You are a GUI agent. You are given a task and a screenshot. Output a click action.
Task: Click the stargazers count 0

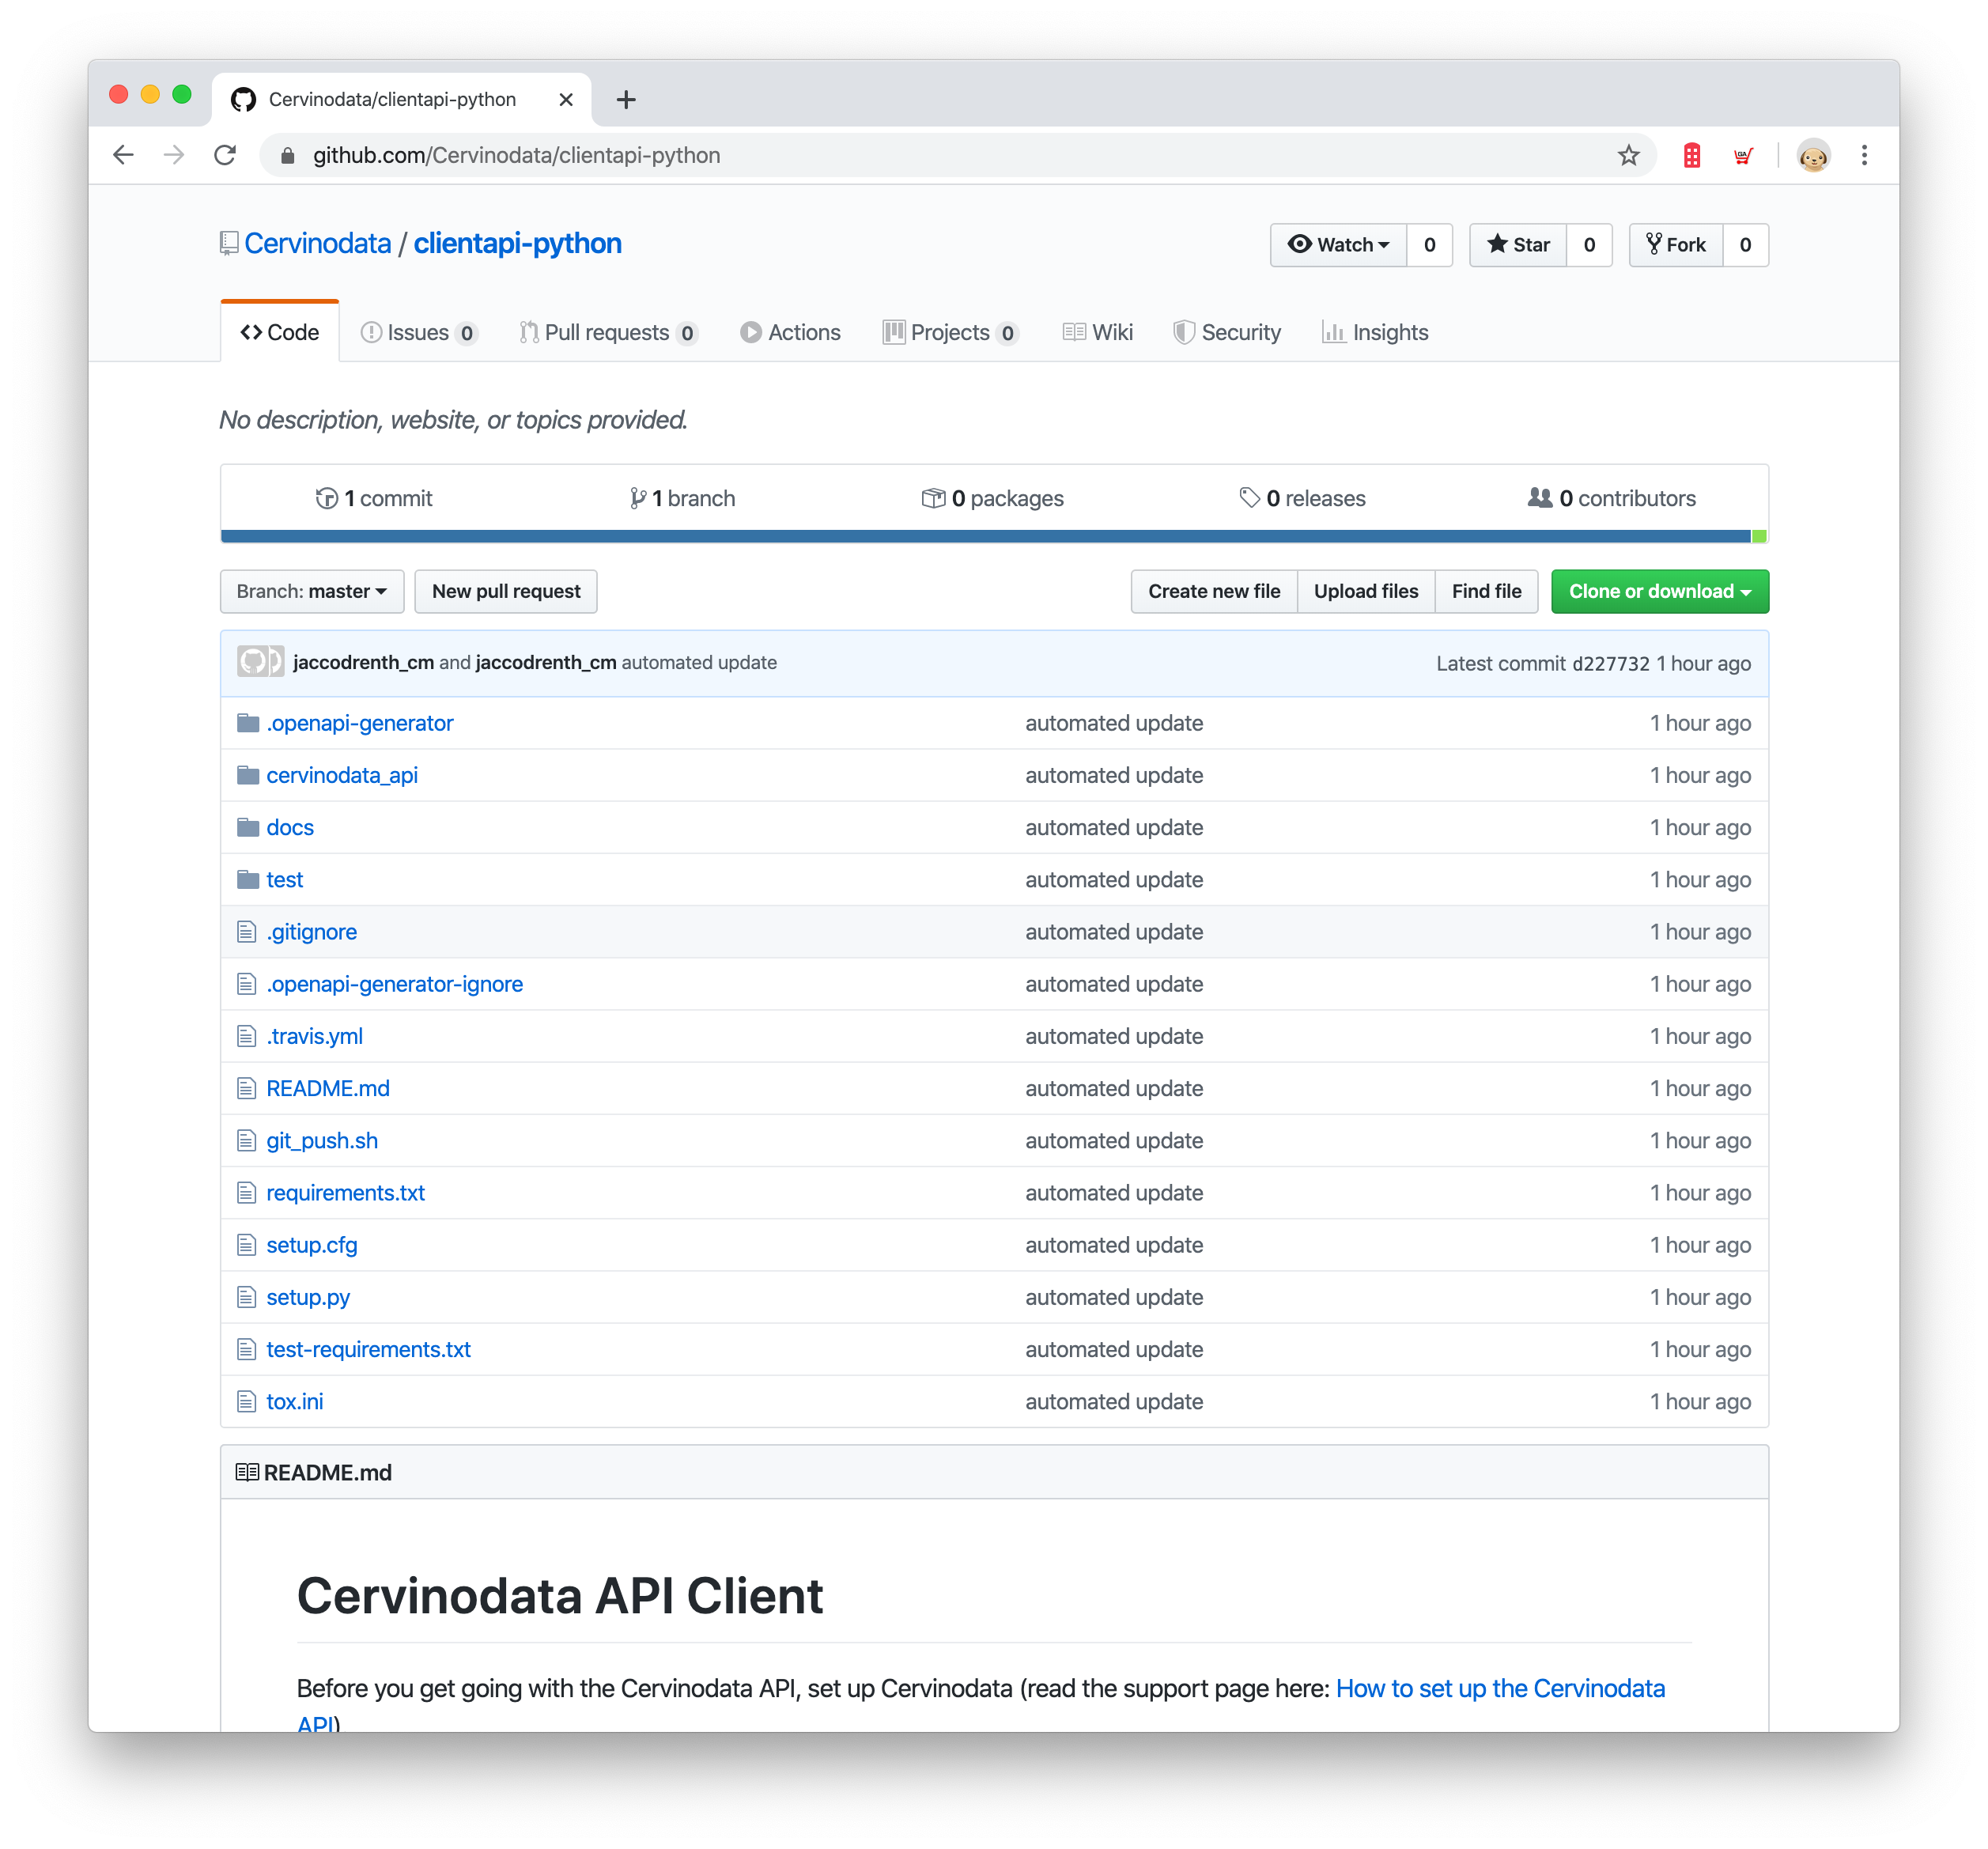point(1589,245)
